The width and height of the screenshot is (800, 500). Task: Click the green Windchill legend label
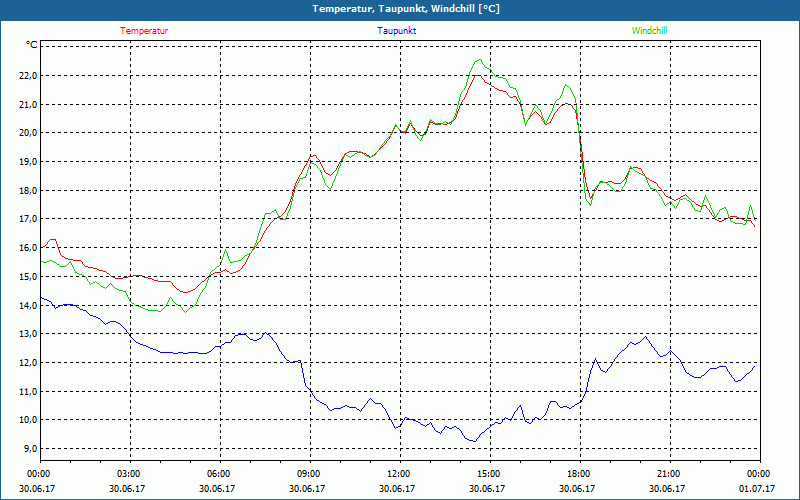point(649,31)
